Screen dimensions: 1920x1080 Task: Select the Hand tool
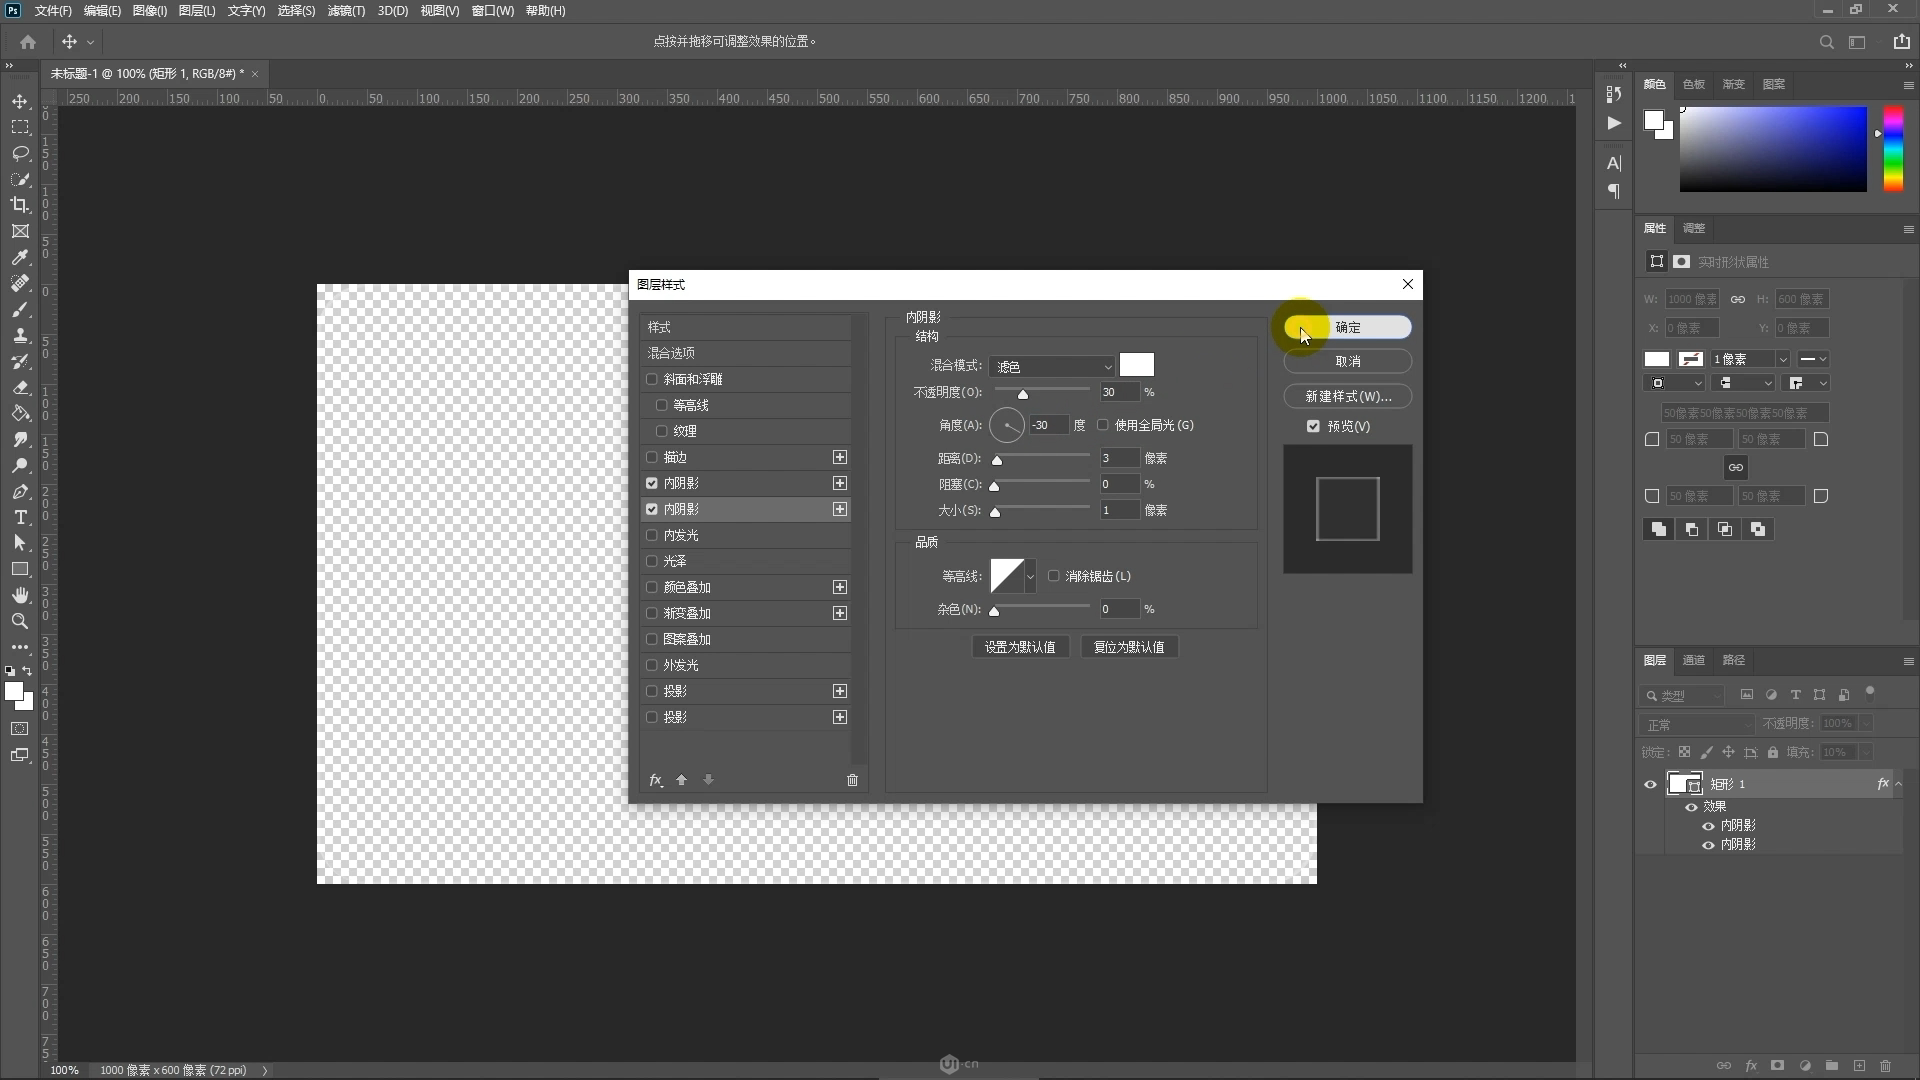click(x=20, y=595)
